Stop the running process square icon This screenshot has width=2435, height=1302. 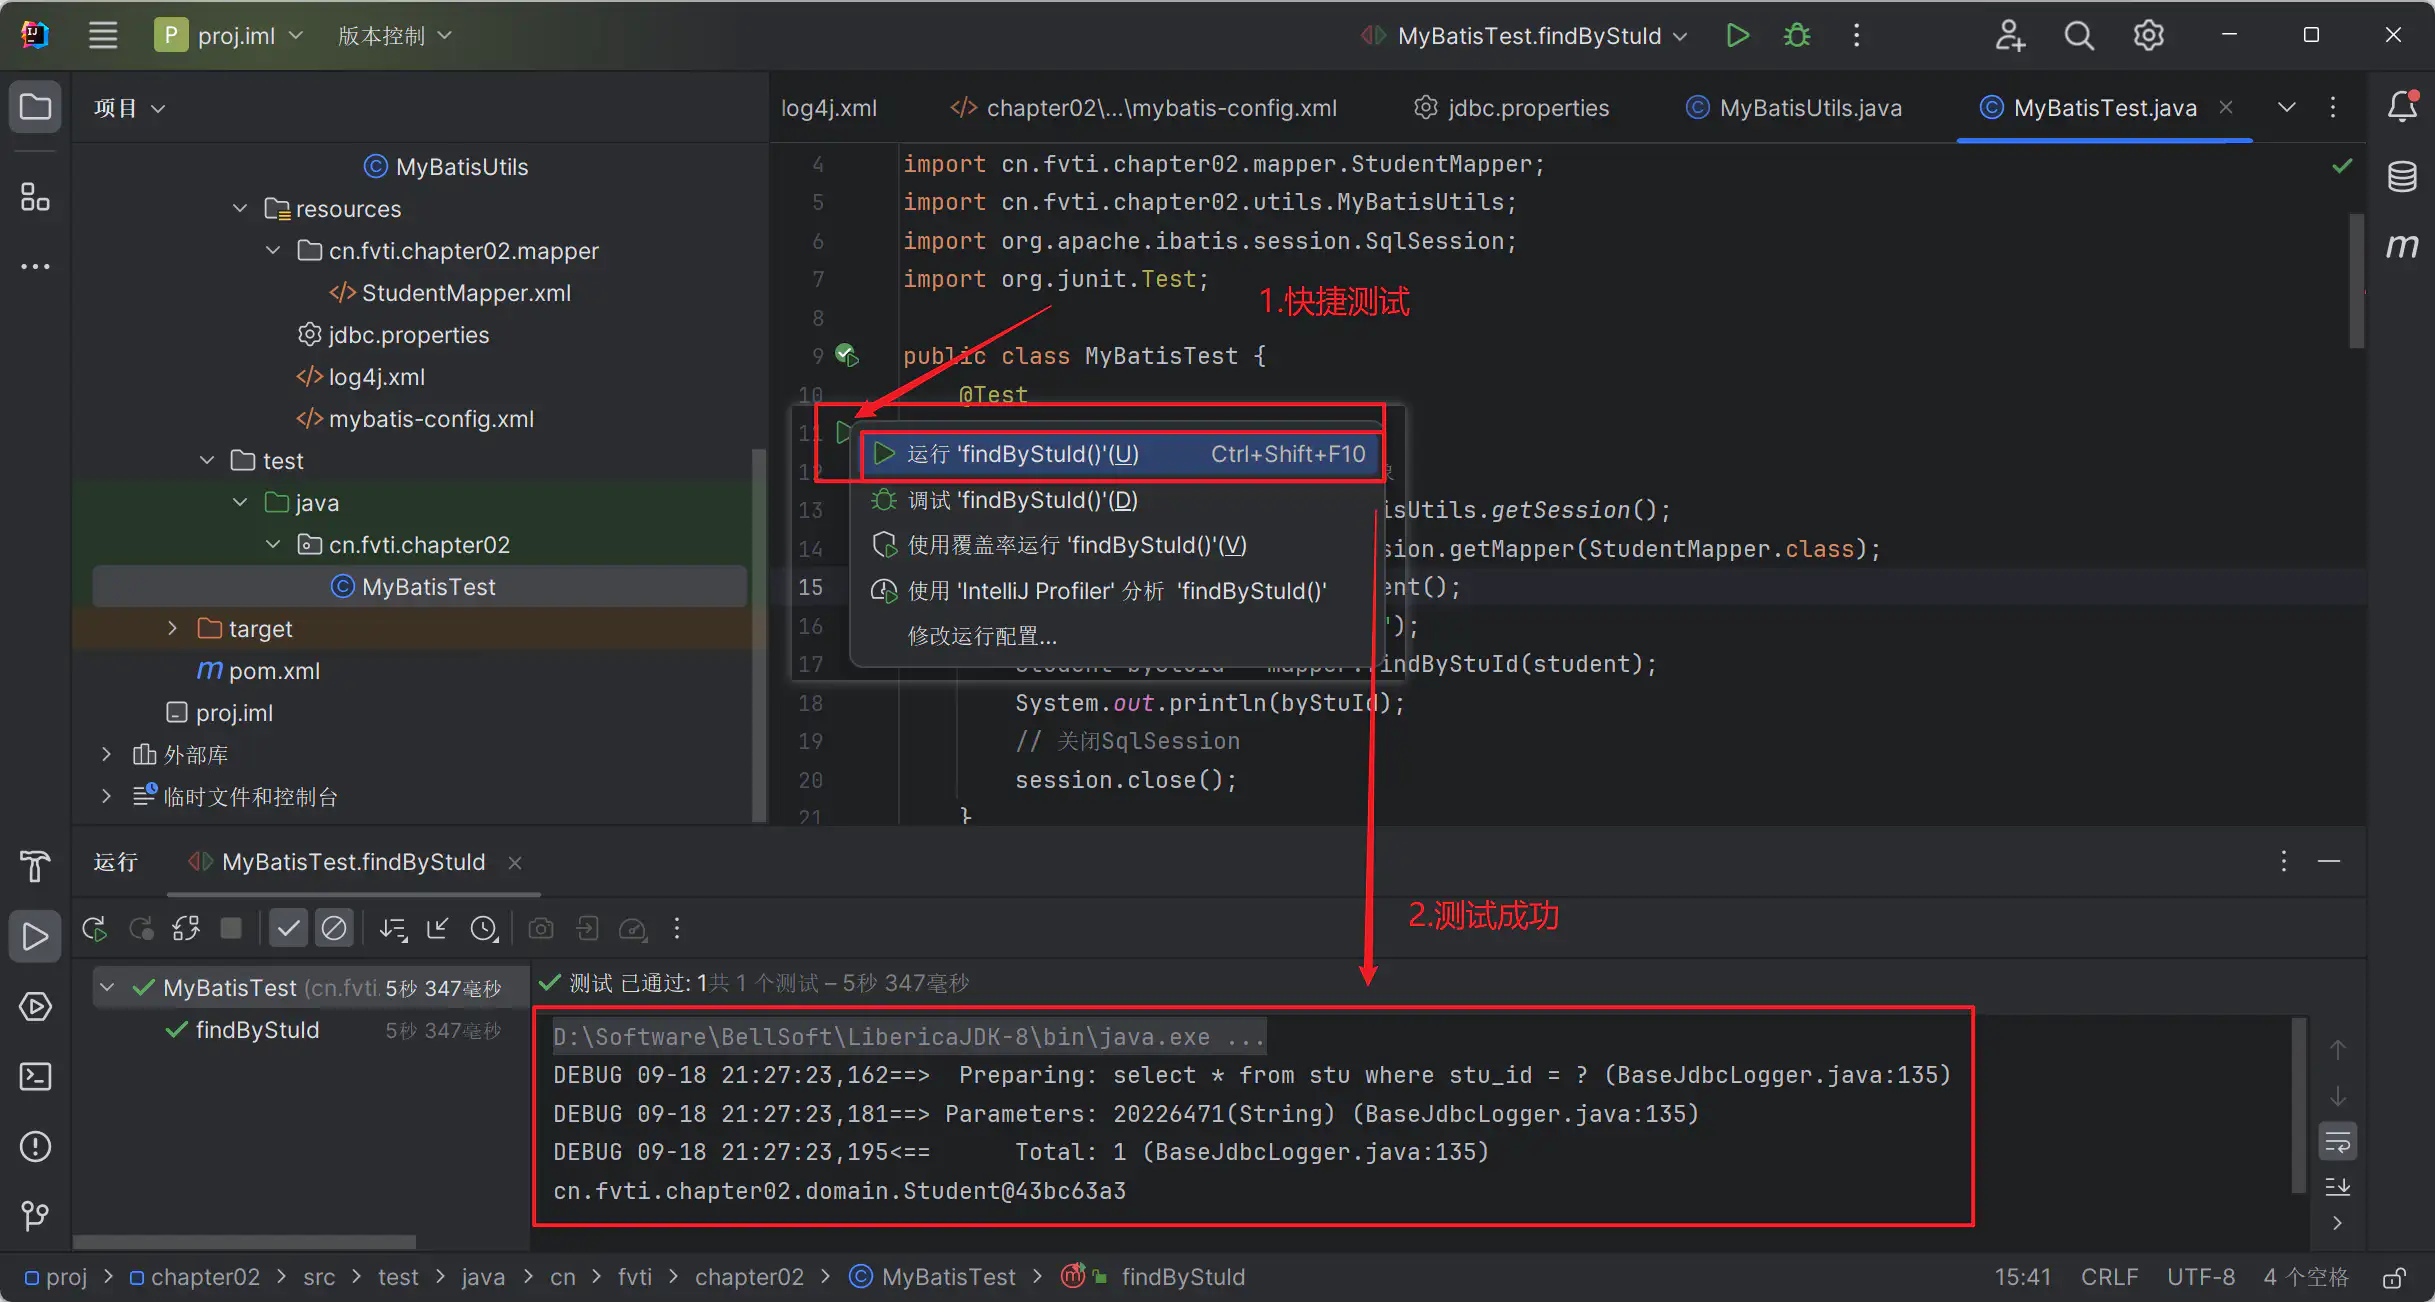tap(231, 929)
